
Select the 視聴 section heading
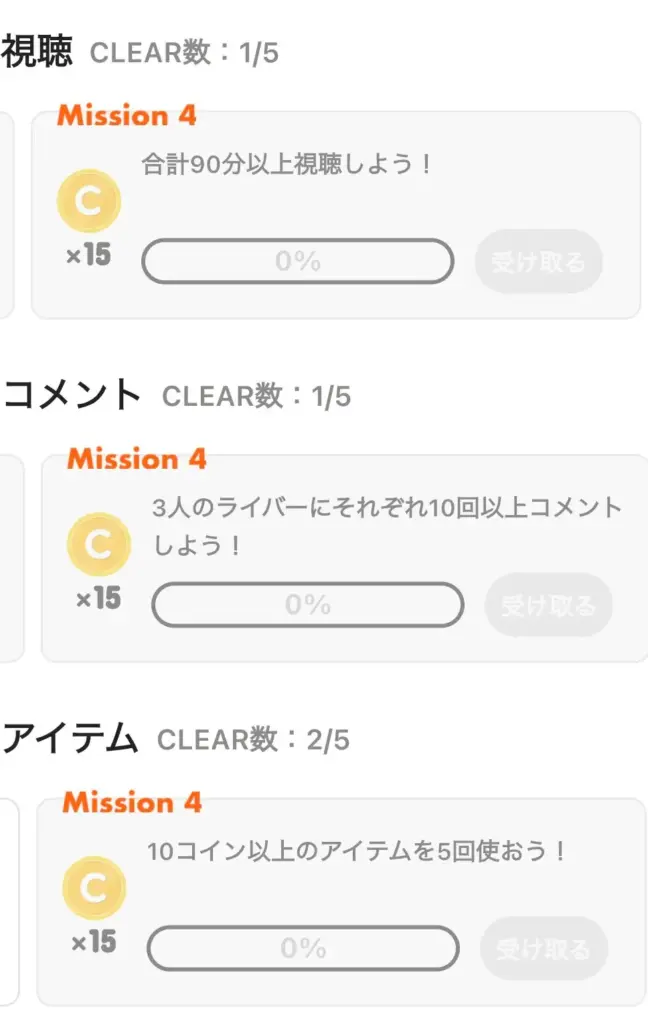tap(37, 51)
